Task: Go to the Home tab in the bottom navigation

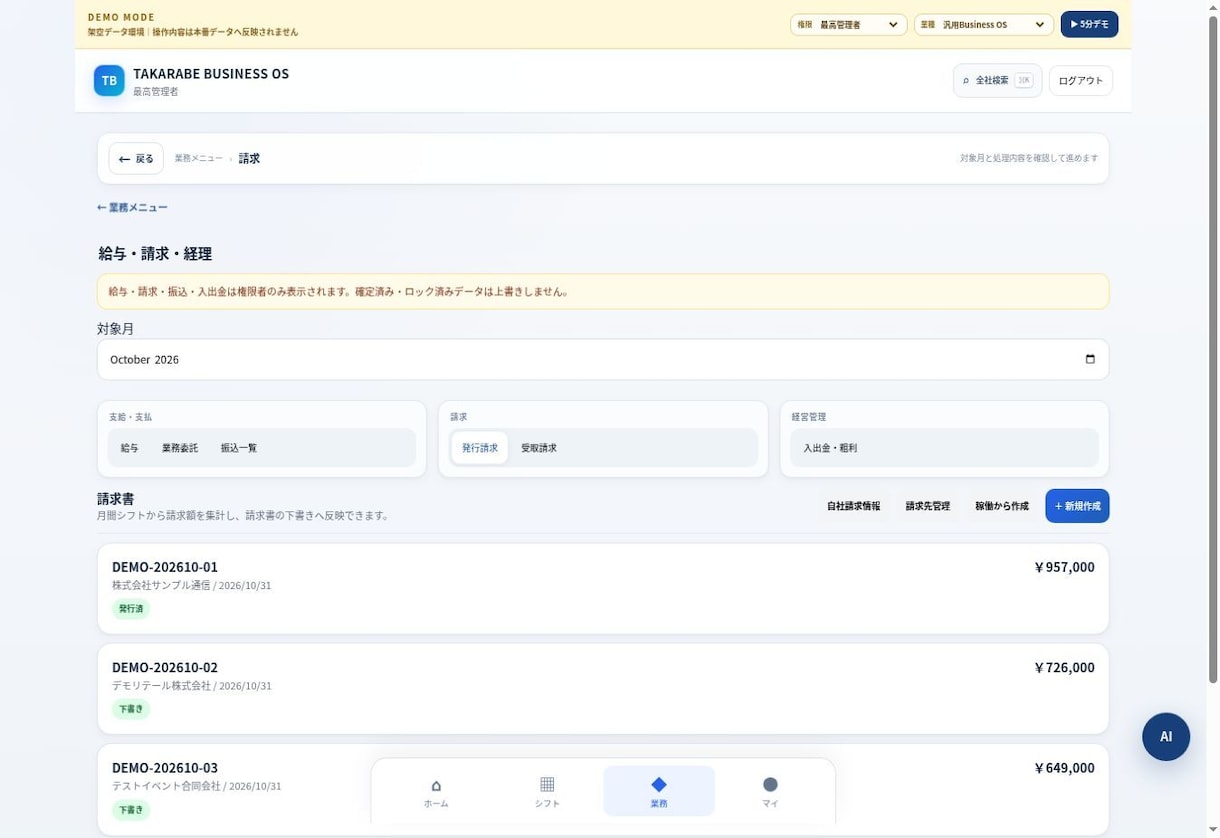Action: tap(436, 791)
